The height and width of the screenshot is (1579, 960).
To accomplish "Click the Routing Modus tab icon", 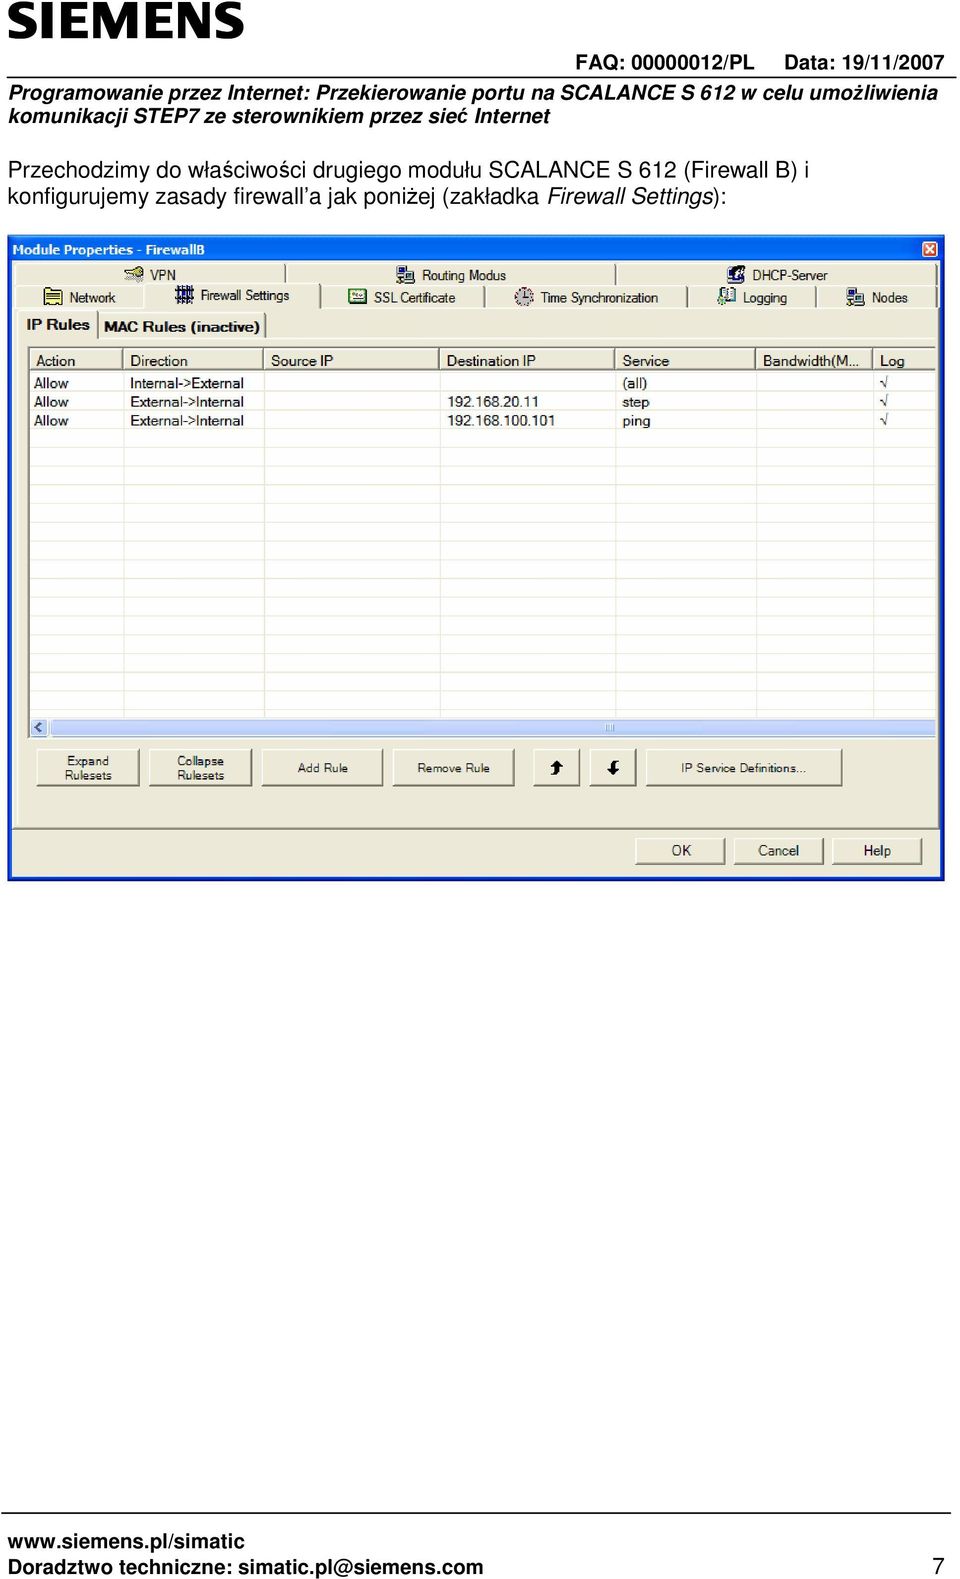I will pos(405,274).
